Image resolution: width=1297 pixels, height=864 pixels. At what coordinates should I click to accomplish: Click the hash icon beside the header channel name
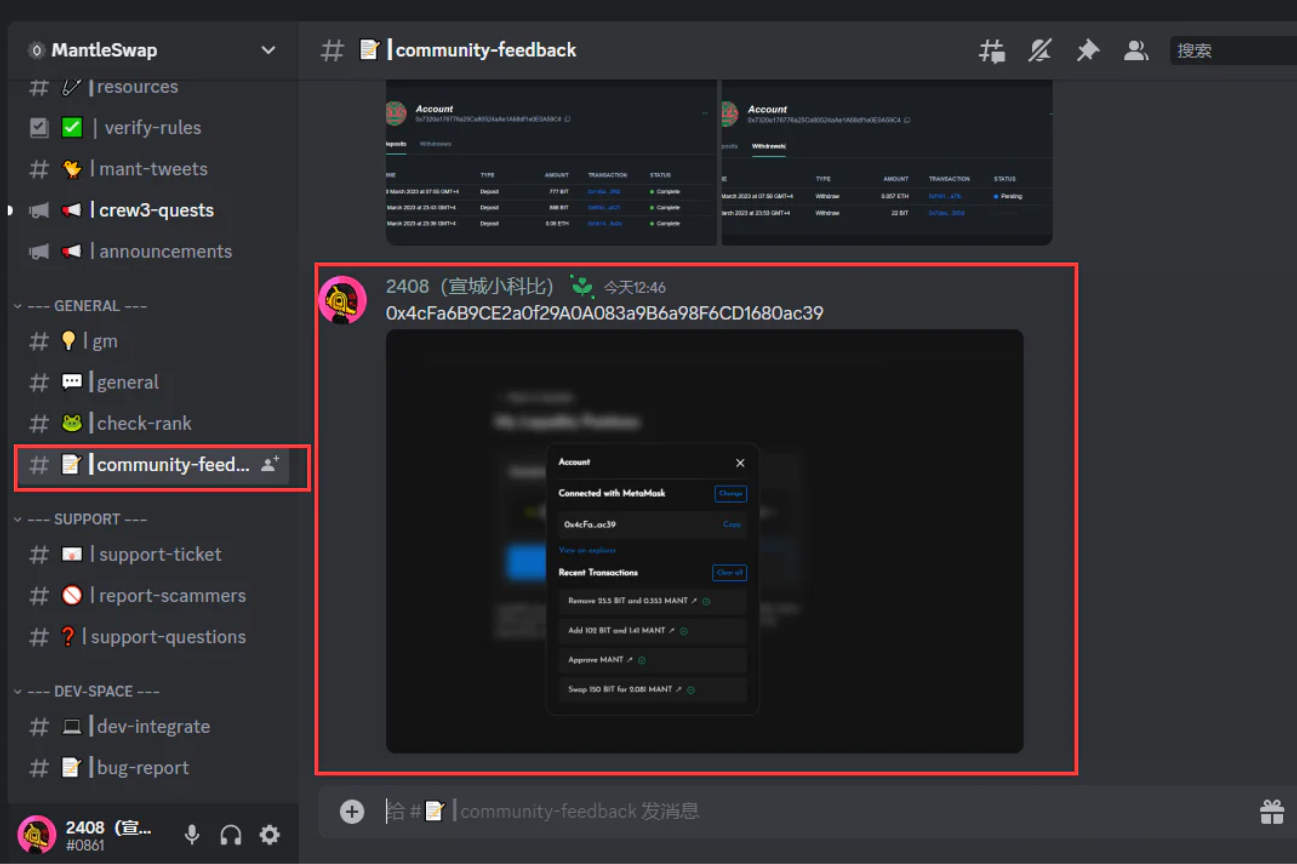(x=332, y=50)
